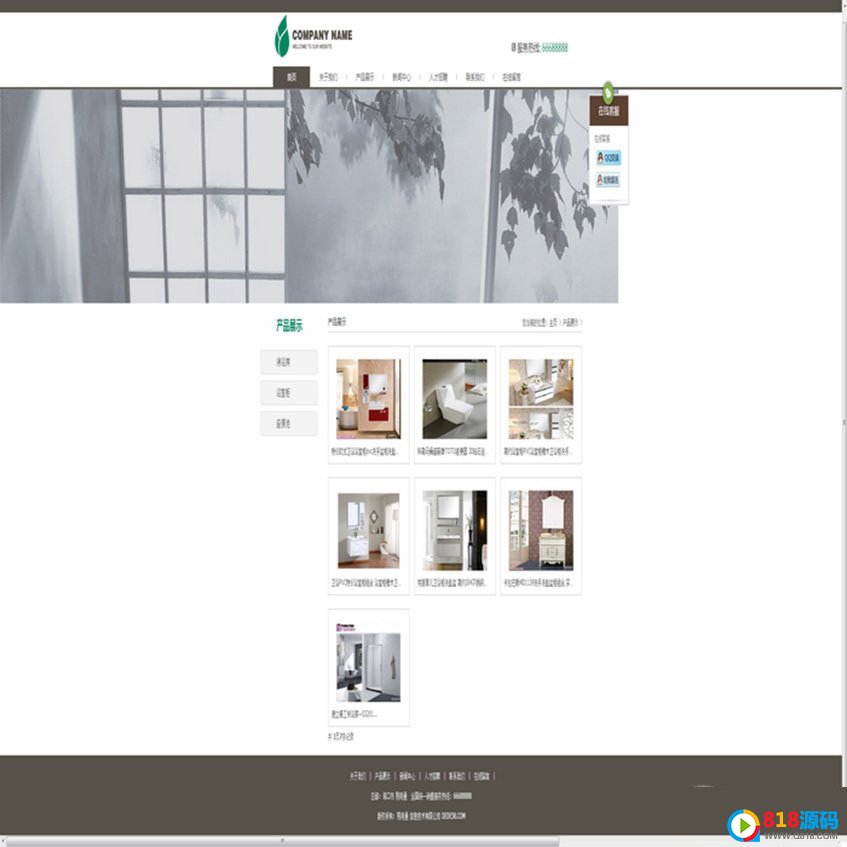The width and height of the screenshot is (847, 847).
Task: Open 新闻中心 in the header navigation
Action: 401,77
